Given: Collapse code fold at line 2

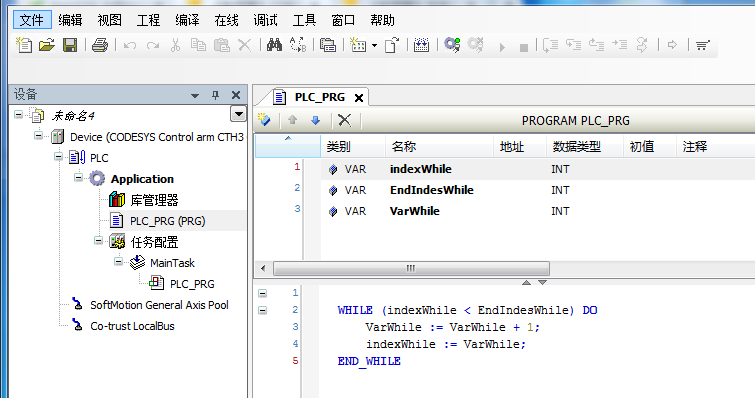Looking at the screenshot, I should tap(262, 310).
